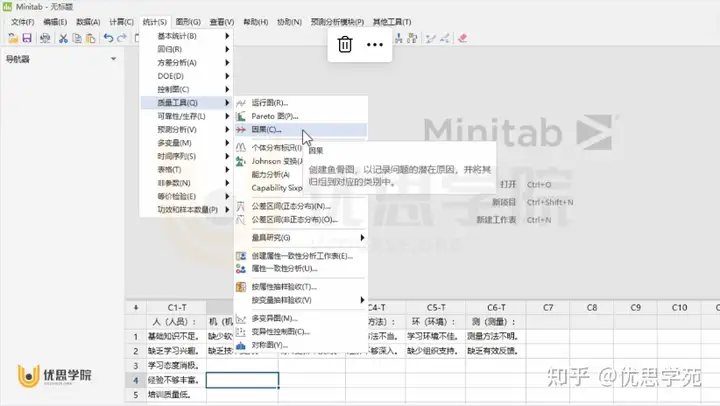The width and height of the screenshot is (720, 406).
Task: Click the 新项目 link
Action: click(x=504, y=202)
